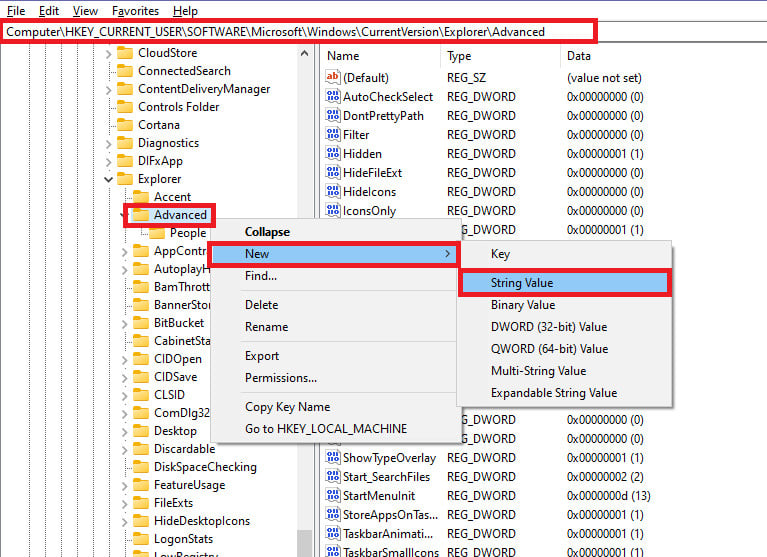
Task: Click the Hidden DWORD icon
Action: [x=333, y=154]
